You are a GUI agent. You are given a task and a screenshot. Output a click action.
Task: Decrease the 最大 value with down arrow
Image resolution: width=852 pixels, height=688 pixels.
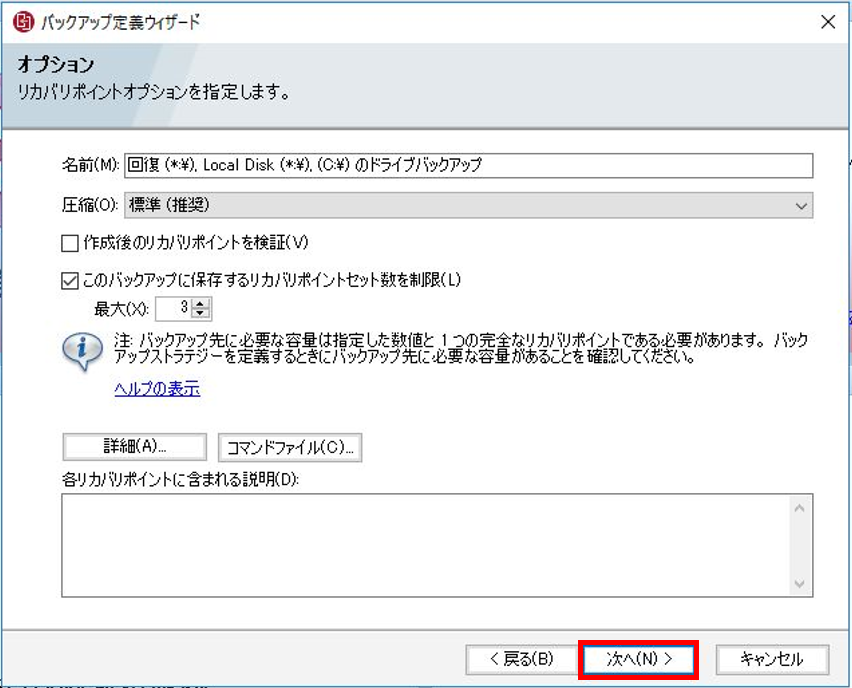[x=200, y=314]
